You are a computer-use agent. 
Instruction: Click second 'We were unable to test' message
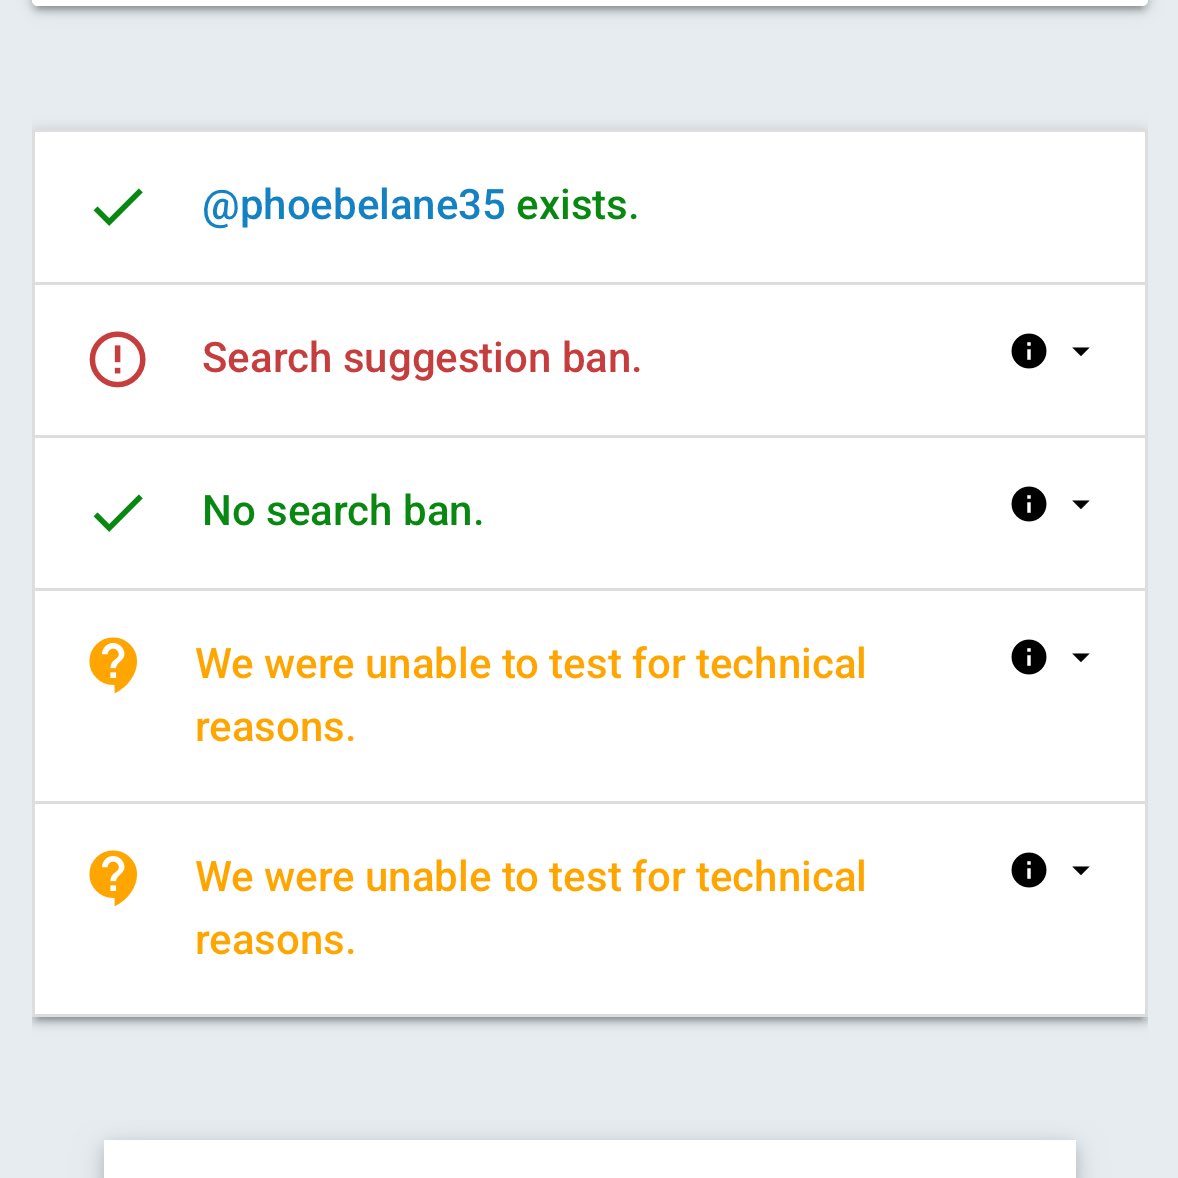530,908
